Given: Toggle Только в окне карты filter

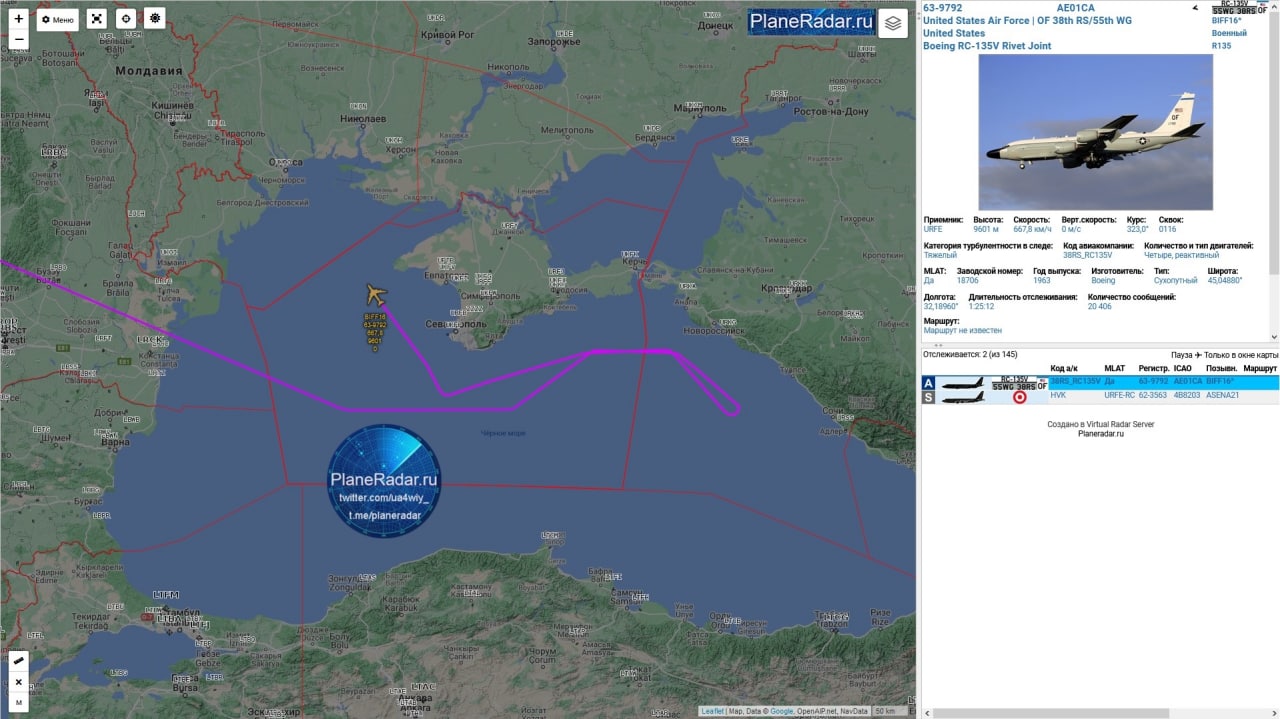Looking at the screenshot, I should [1241, 355].
